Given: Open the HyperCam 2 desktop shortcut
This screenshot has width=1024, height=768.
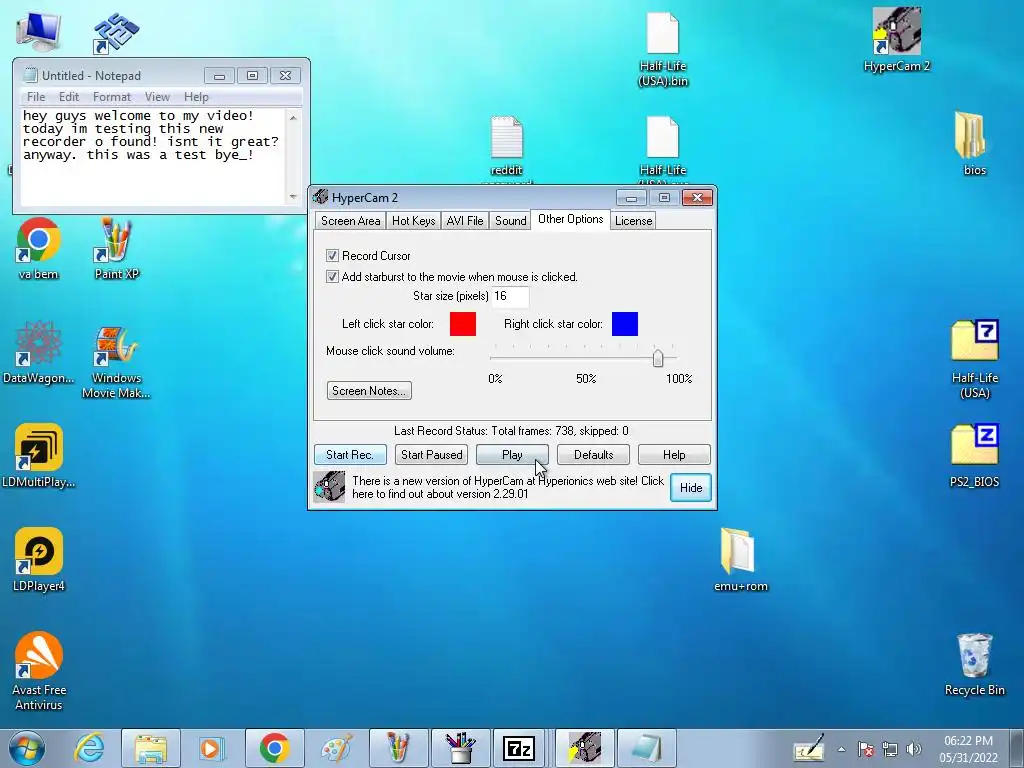Looking at the screenshot, I should pyautogui.click(x=897, y=39).
